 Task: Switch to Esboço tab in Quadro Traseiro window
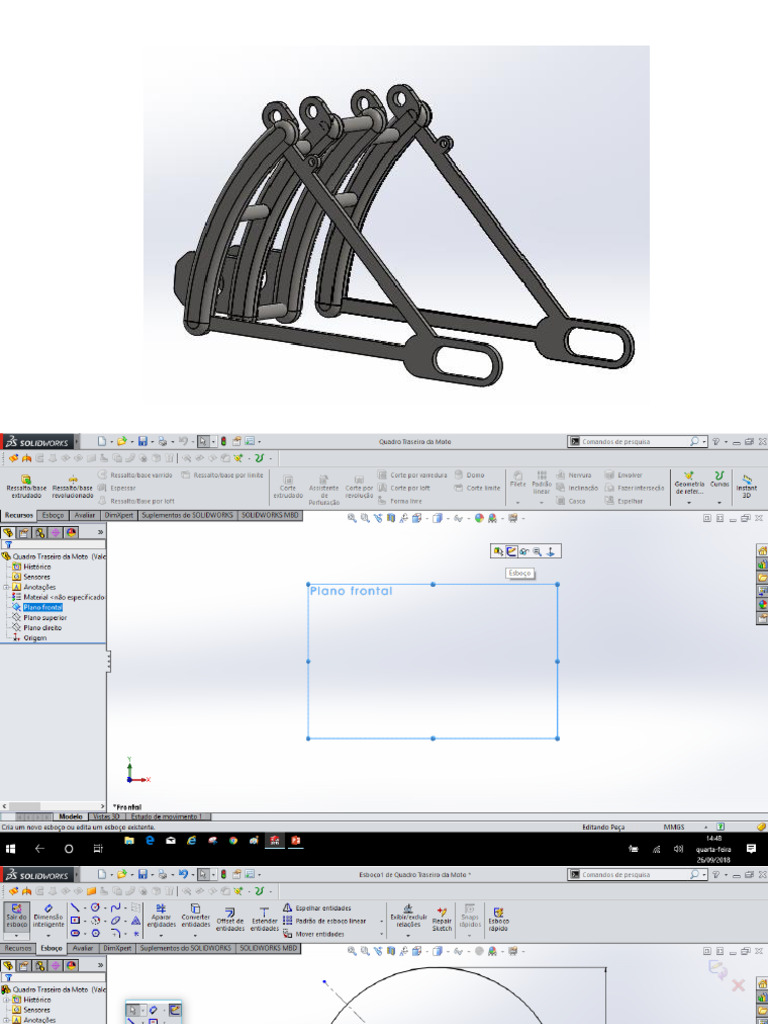point(53,515)
